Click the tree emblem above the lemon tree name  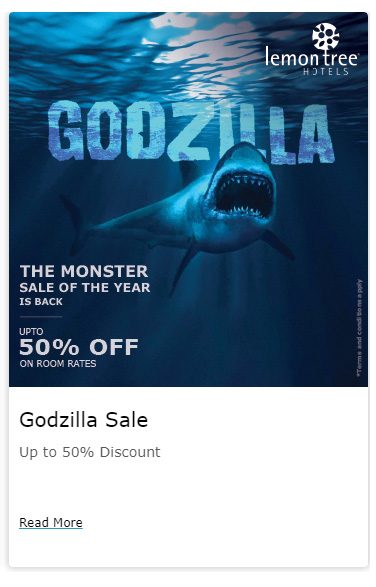325,36
